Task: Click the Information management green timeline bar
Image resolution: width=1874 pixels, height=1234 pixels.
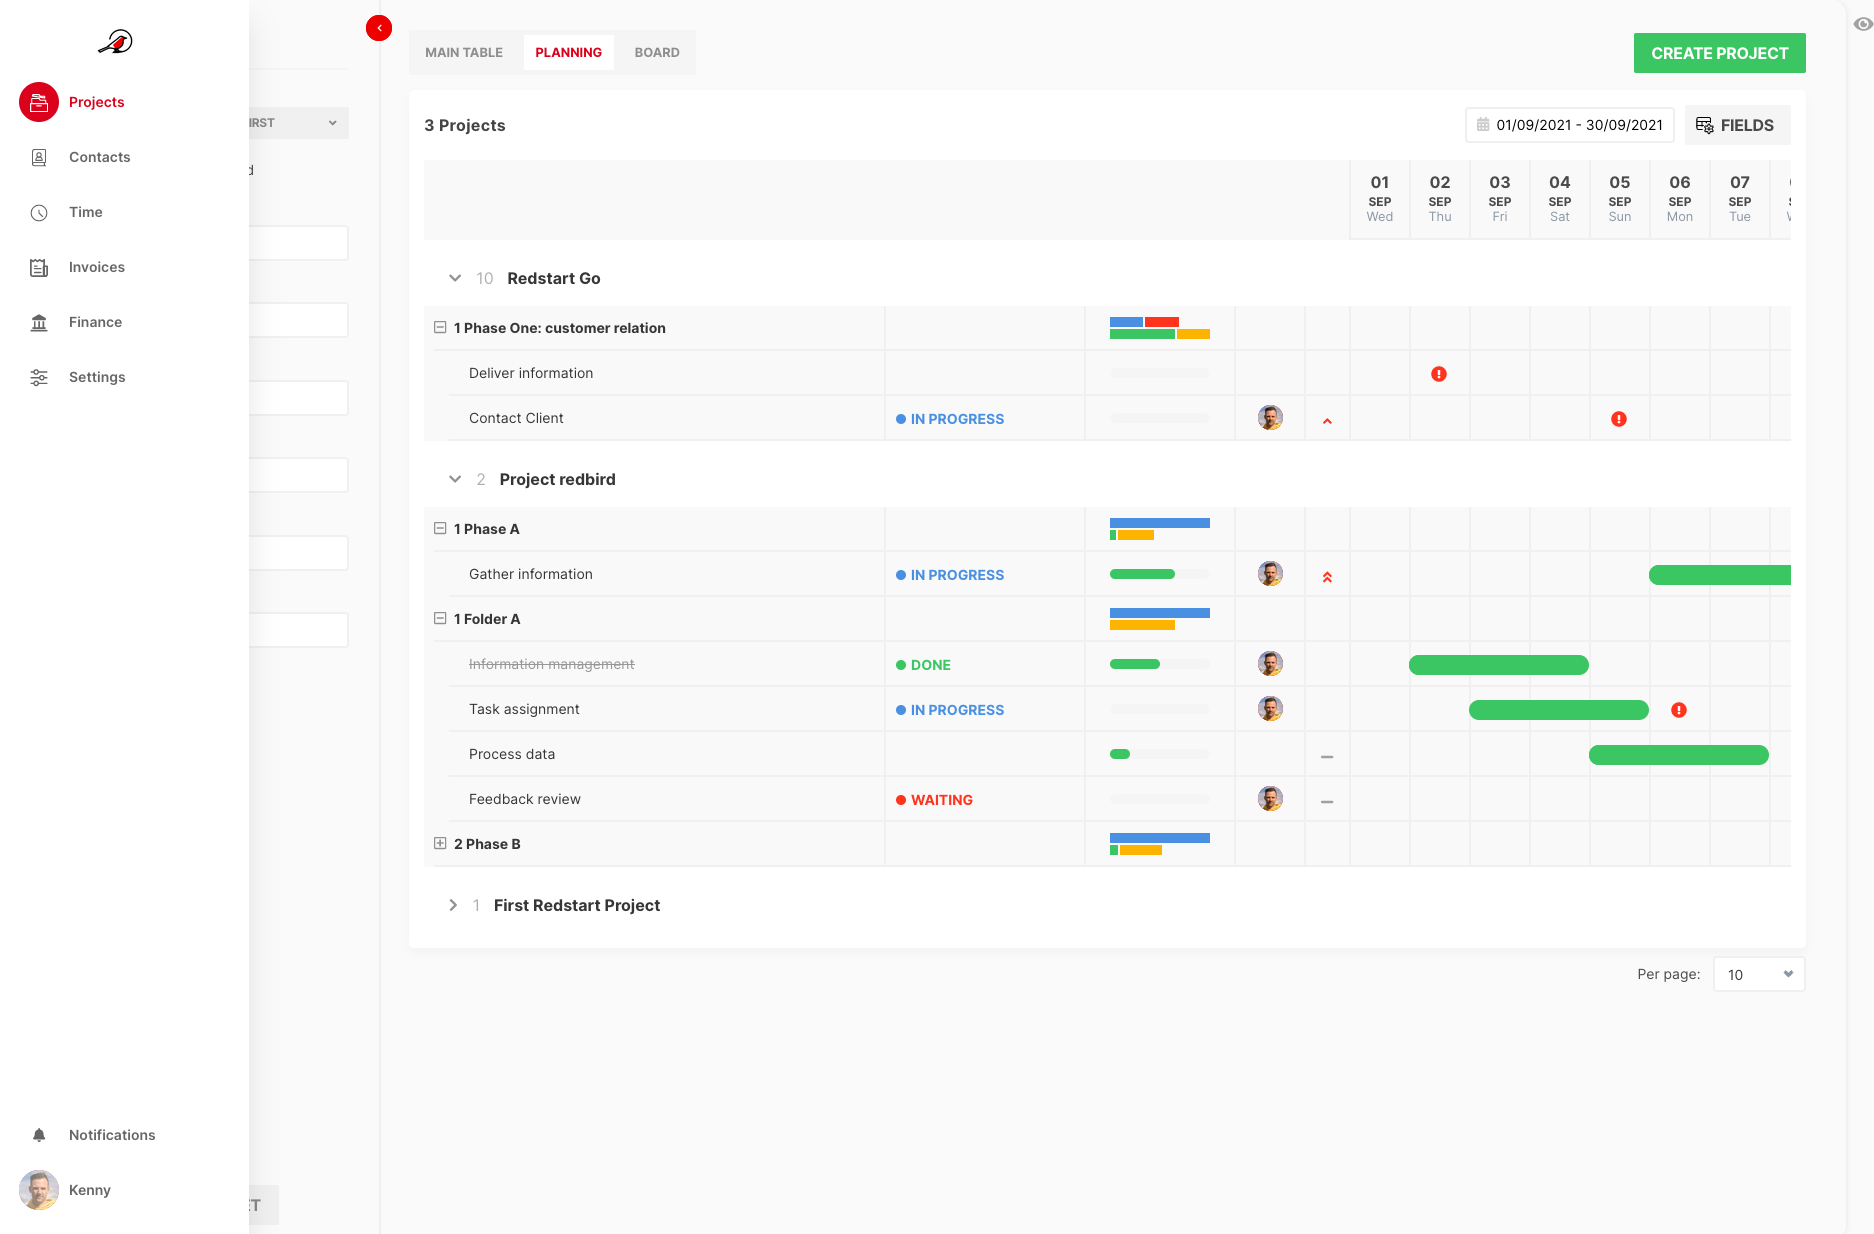Action: pyautogui.click(x=1498, y=665)
